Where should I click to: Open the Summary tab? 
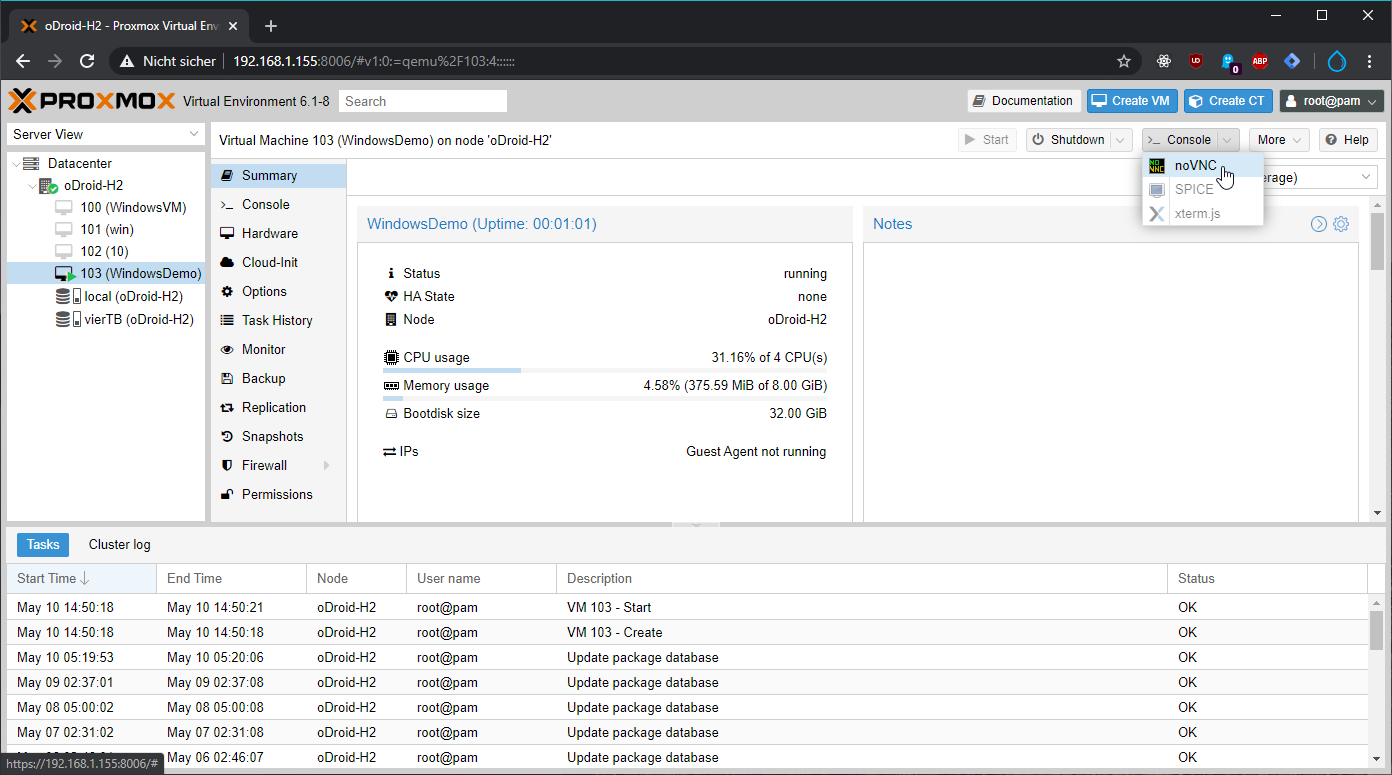coord(278,175)
